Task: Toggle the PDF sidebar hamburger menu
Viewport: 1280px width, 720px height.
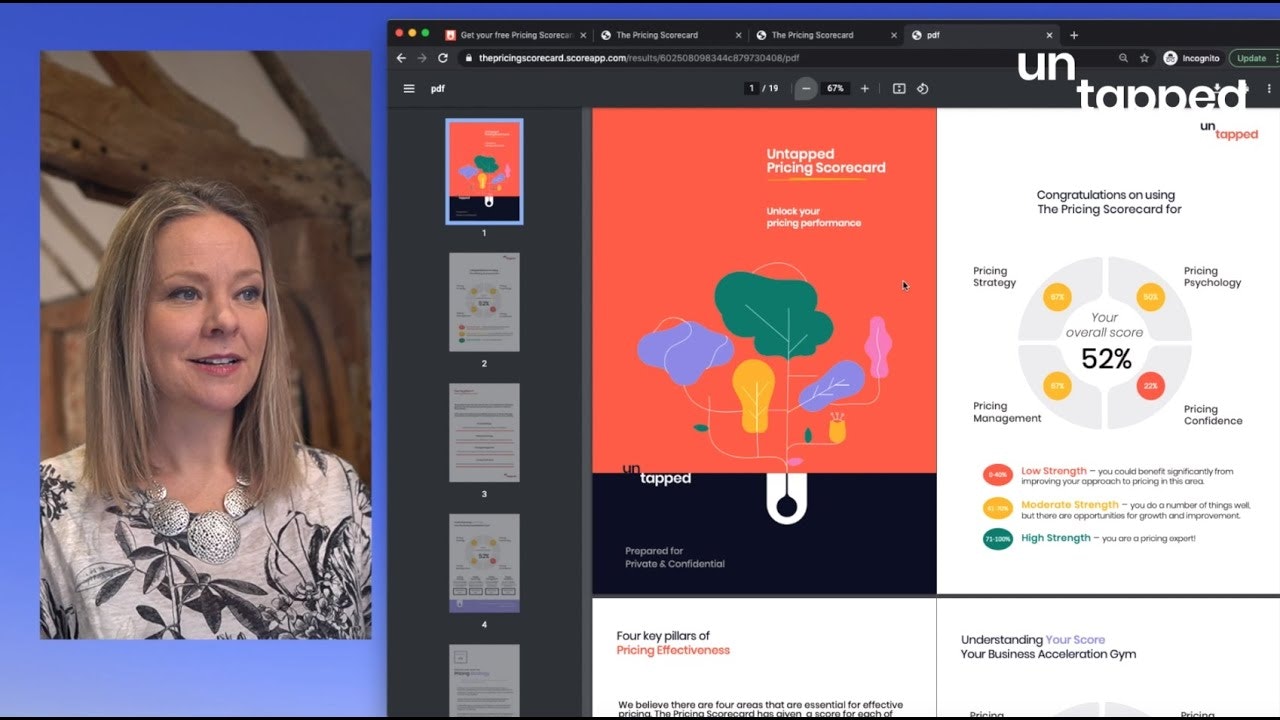Action: click(x=409, y=88)
